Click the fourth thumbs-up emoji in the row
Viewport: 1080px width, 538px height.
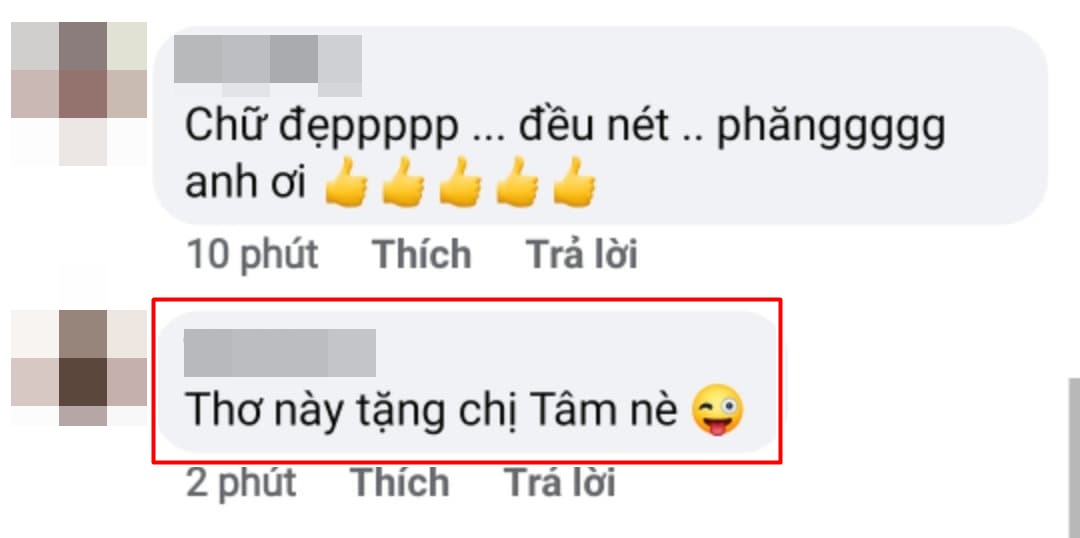click(x=517, y=183)
